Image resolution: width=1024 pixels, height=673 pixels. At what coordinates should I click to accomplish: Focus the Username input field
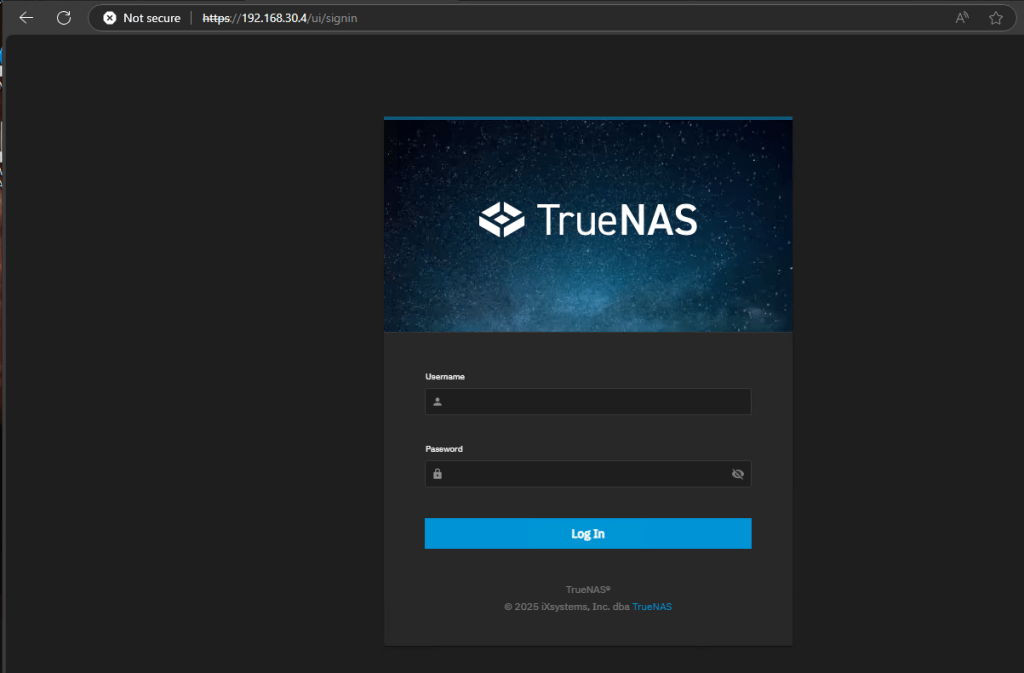(x=595, y=402)
